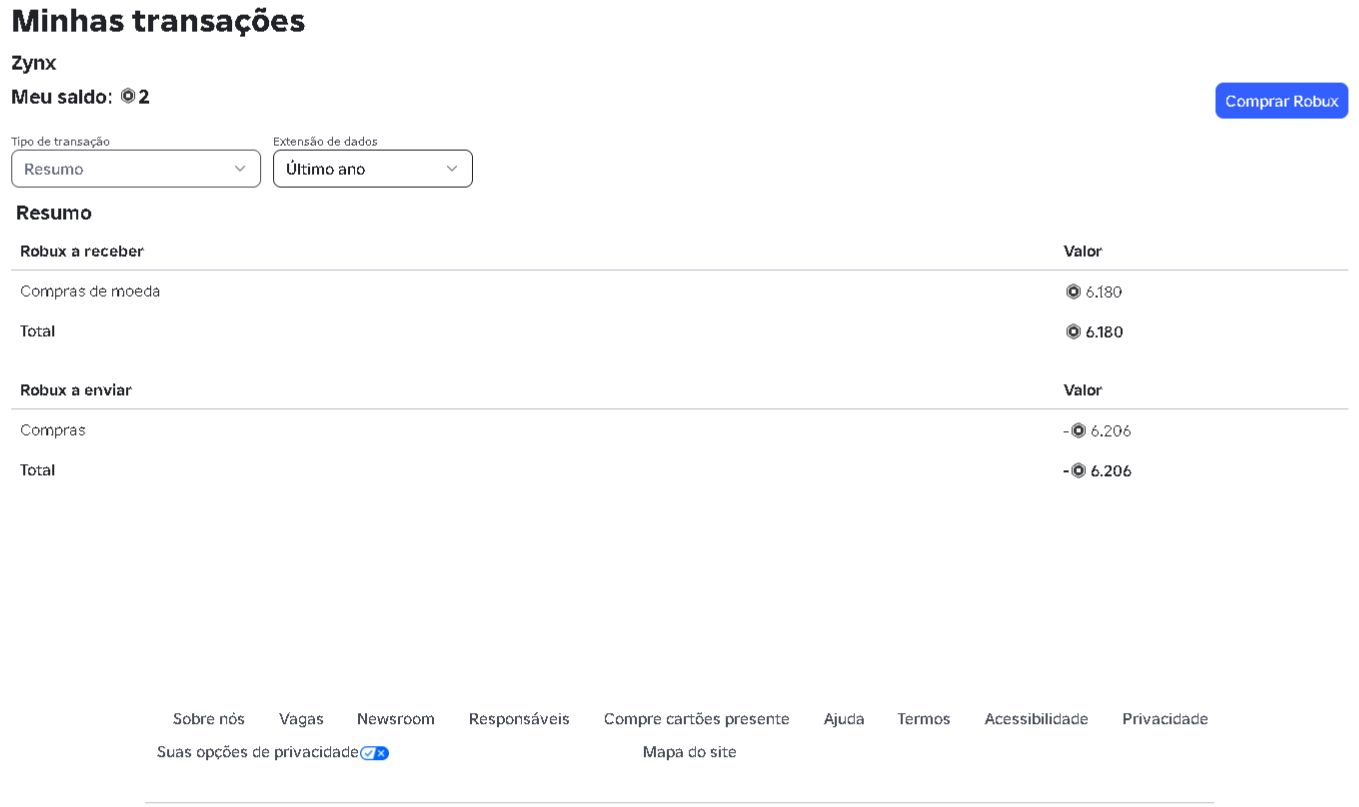Open the Responsáveis footer link
The image size is (1359, 807).
click(x=519, y=719)
